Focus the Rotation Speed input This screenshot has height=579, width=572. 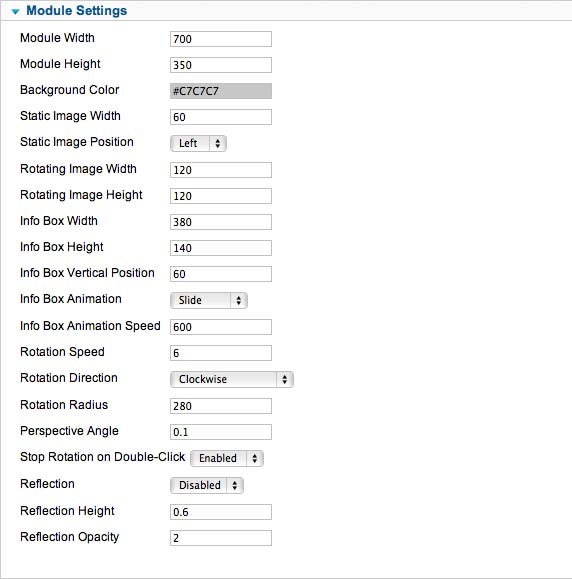click(x=221, y=353)
